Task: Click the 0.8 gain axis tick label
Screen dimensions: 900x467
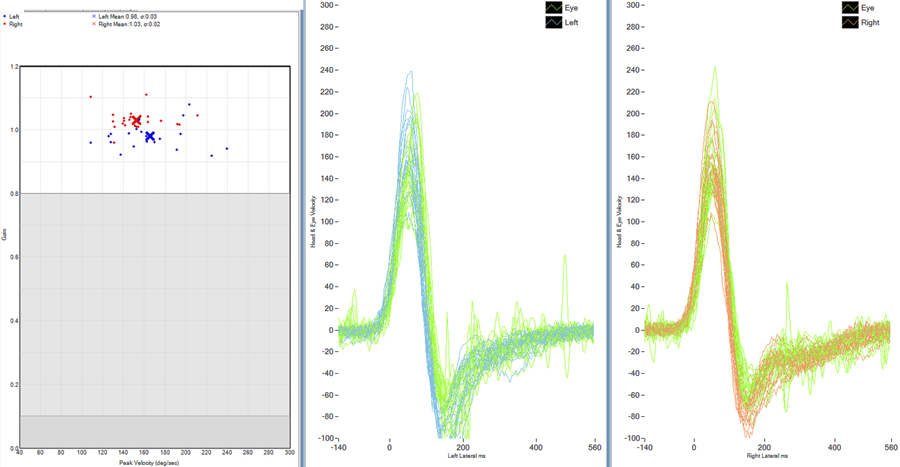Action: coord(14,194)
